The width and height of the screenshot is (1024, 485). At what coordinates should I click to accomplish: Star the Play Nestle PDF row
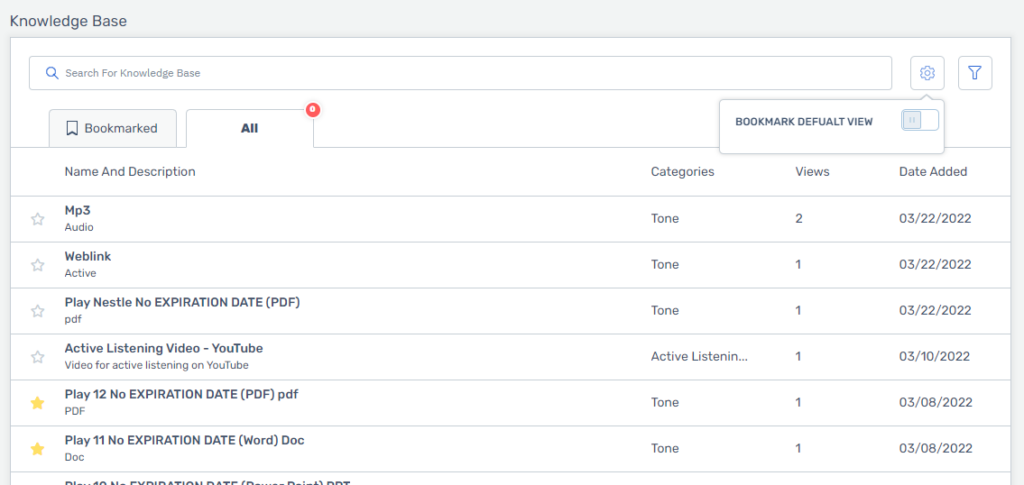click(x=38, y=311)
